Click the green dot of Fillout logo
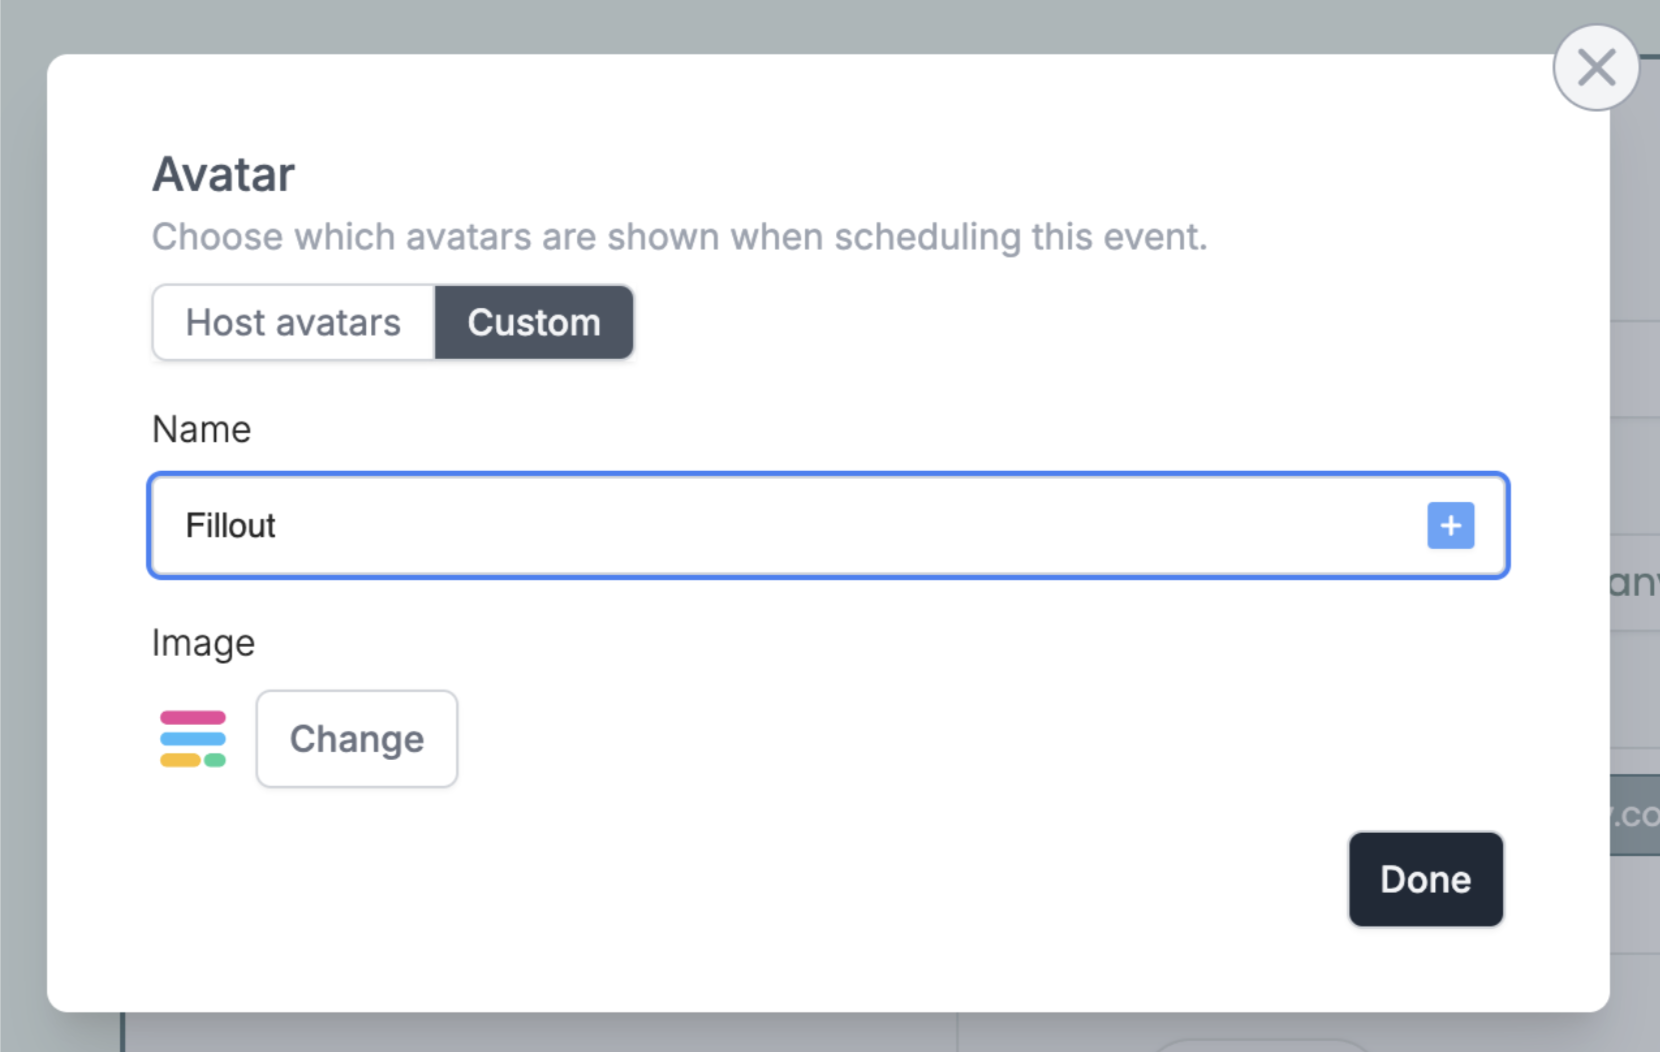Screen dimensions: 1660x1052 (215, 760)
